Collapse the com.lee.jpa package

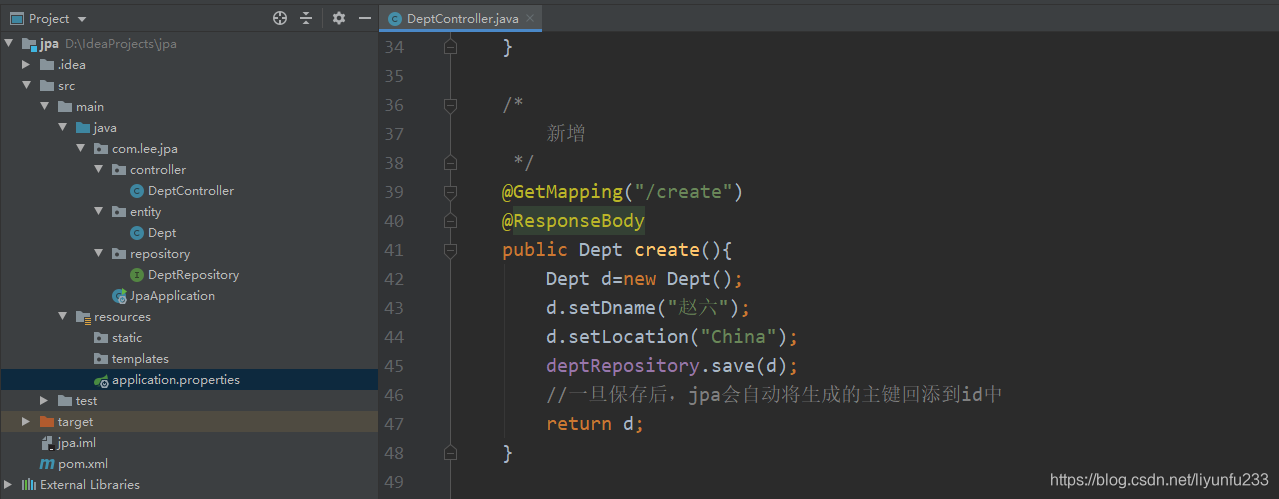tap(81, 149)
